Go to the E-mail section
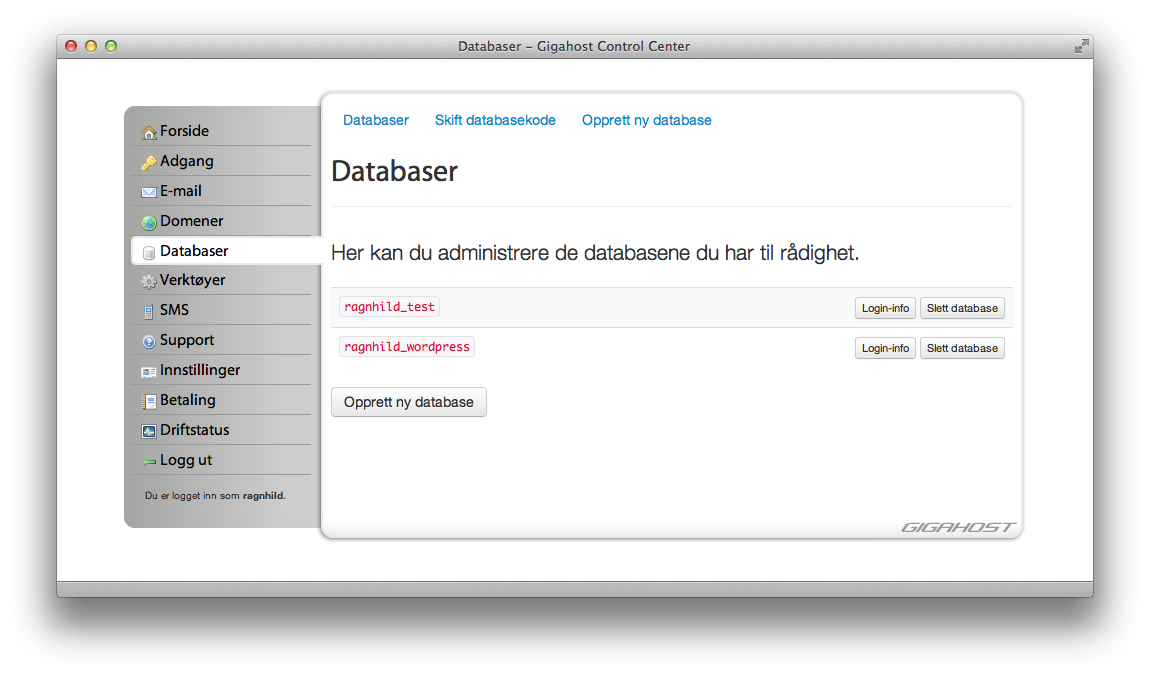1150x676 pixels. click(x=221, y=191)
